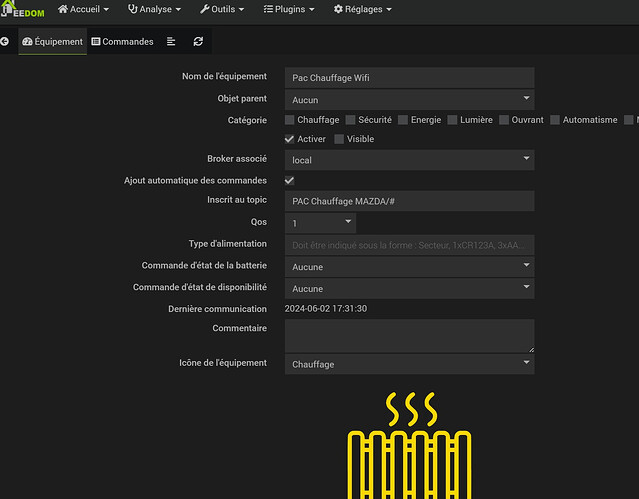Image resolution: width=639 pixels, height=499 pixels.
Task: Switch to the Commandes tab
Action: pos(123,42)
